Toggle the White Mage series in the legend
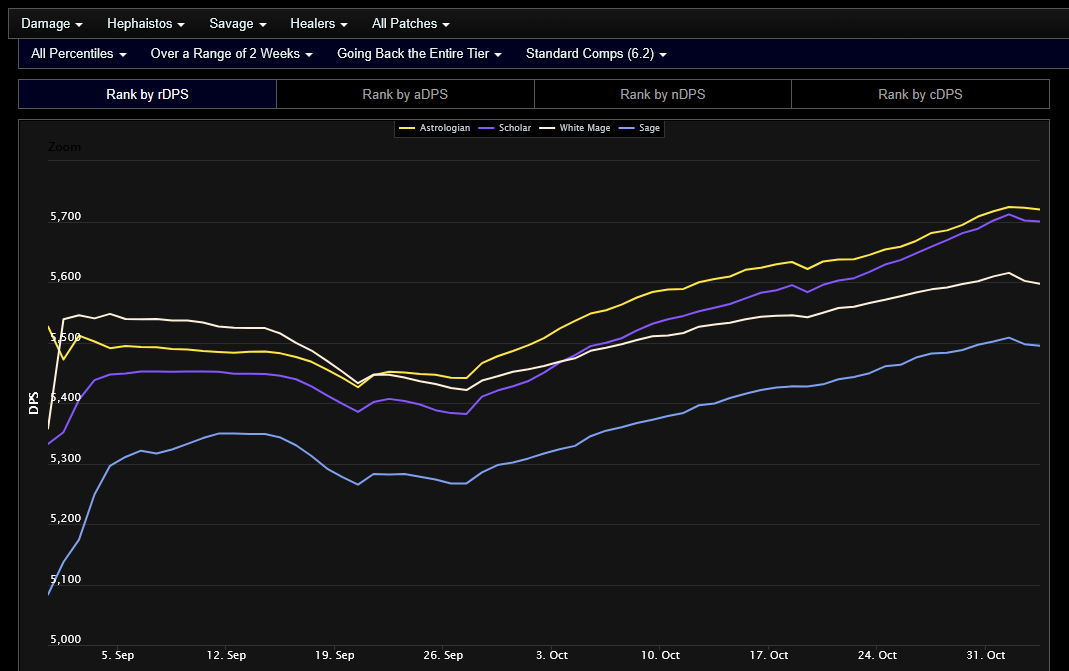Screen dimensions: 1069x671 (575, 128)
